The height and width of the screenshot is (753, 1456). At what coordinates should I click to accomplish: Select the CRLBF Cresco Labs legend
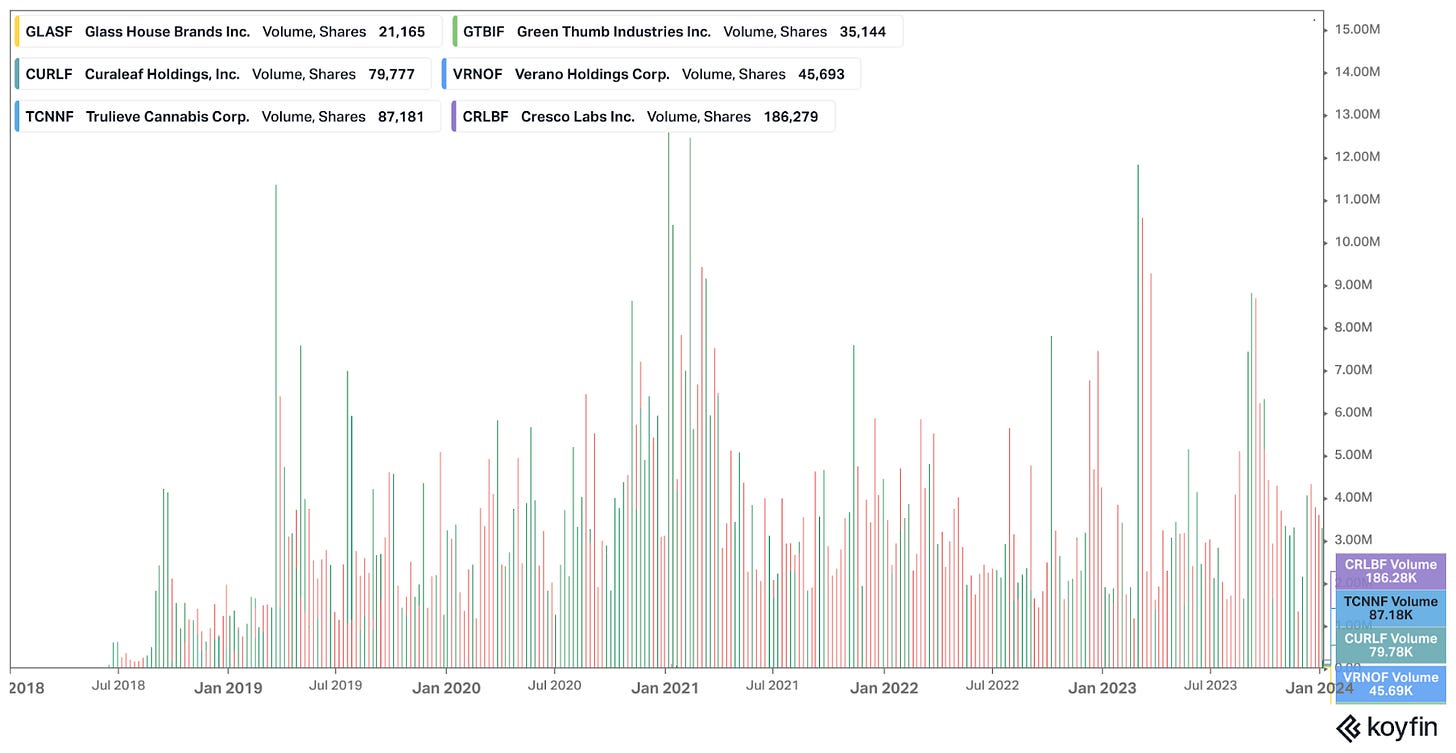[x=643, y=116]
